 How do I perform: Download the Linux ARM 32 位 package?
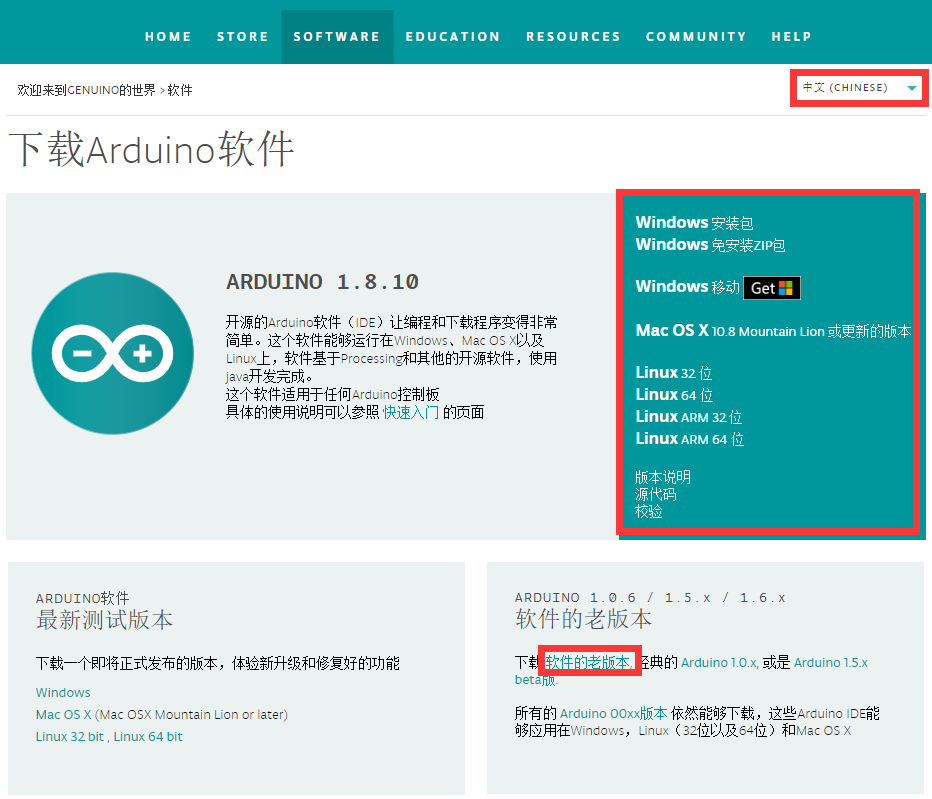point(689,417)
